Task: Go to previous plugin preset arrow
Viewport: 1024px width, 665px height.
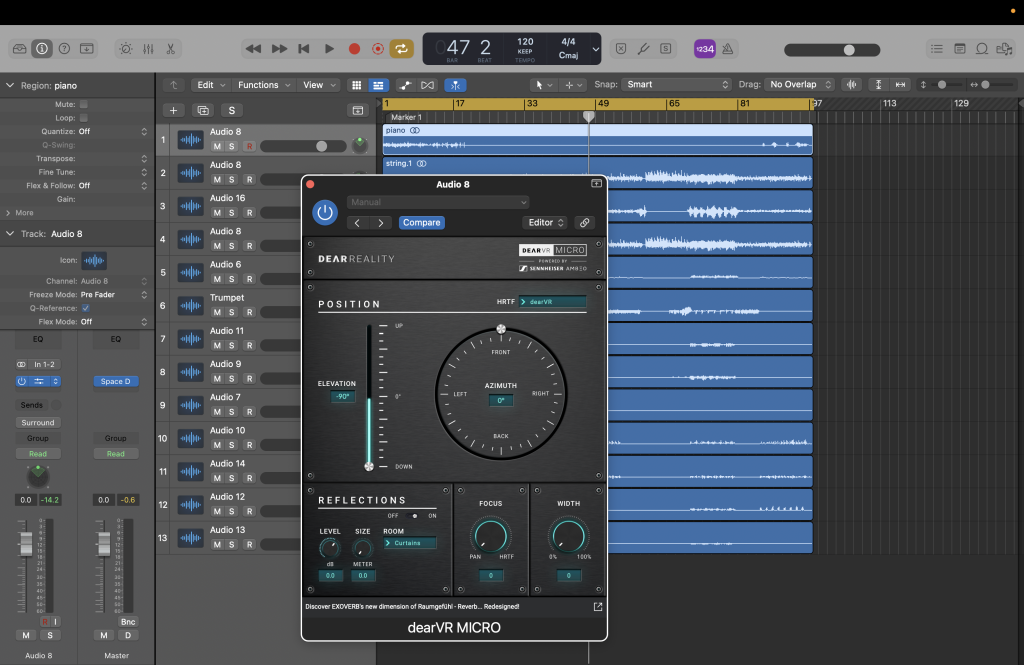Action: tap(357, 223)
